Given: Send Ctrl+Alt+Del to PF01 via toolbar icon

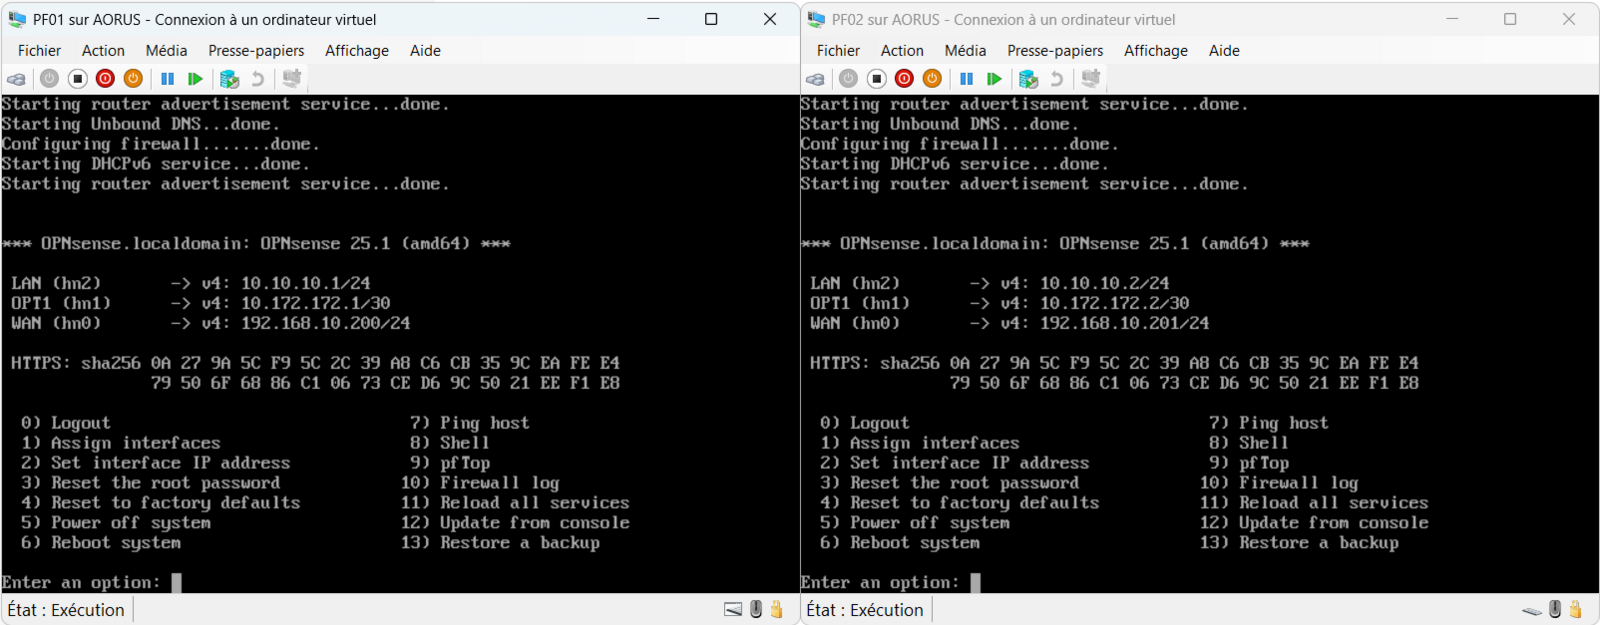Looking at the screenshot, I should point(16,79).
